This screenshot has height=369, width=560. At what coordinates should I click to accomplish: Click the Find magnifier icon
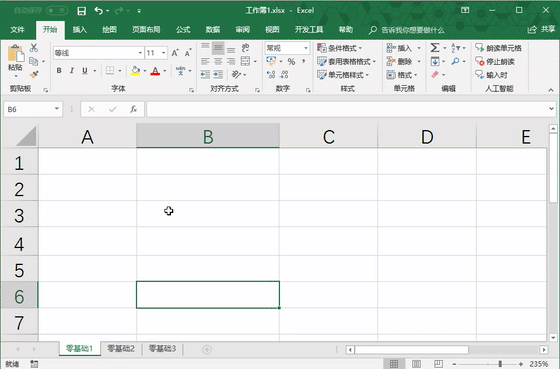coord(455,61)
